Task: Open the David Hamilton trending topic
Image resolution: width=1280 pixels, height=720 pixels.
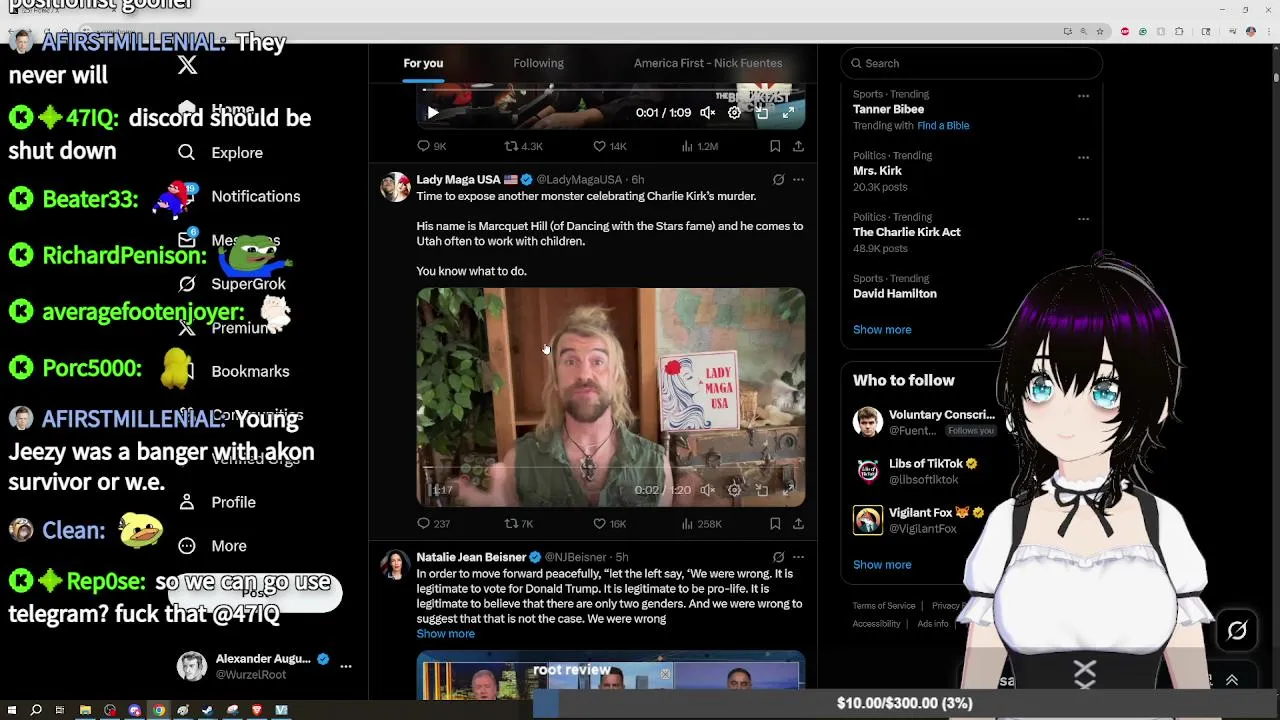Action: (x=895, y=294)
